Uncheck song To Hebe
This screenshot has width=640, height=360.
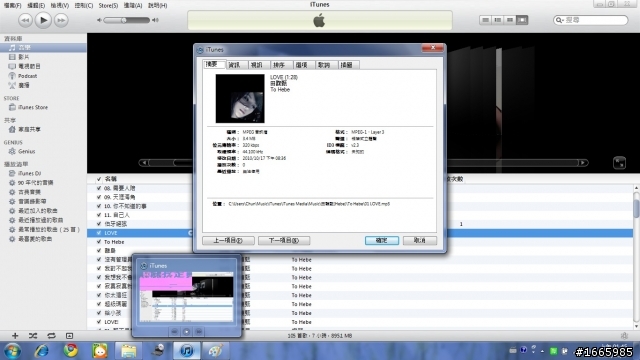(x=99, y=242)
